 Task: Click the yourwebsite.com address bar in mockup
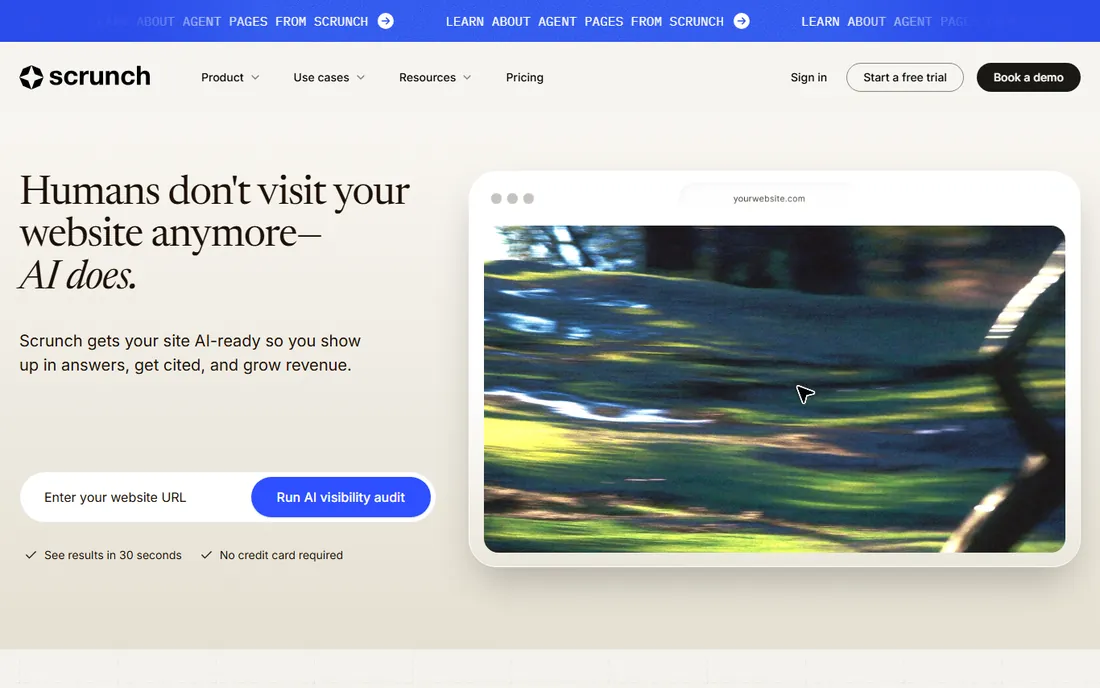[769, 198]
